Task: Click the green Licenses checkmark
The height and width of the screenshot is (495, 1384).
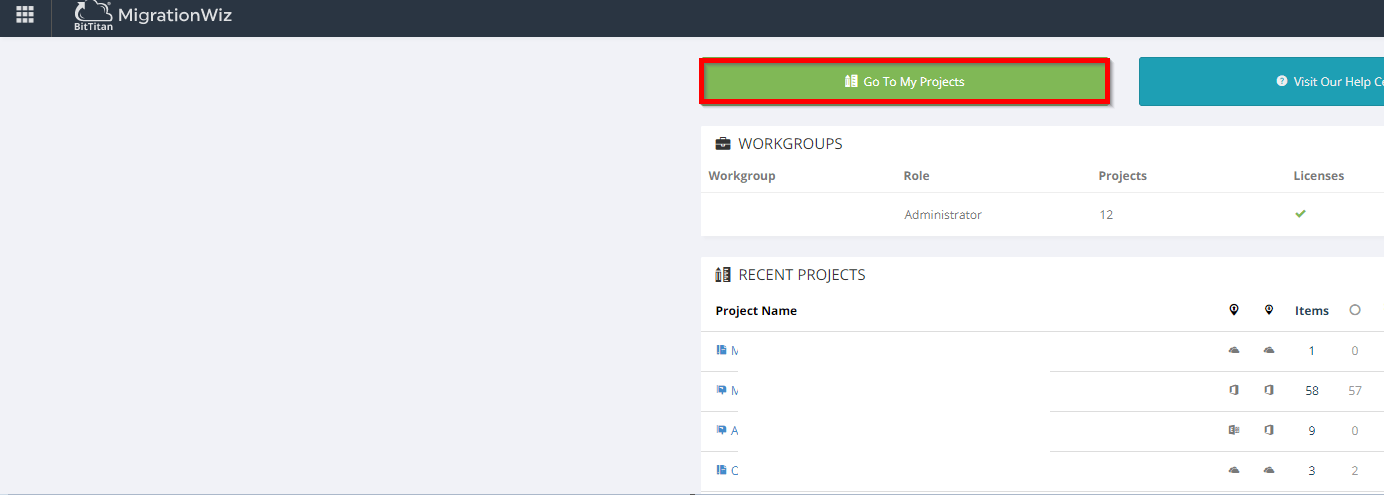Action: click(x=1300, y=214)
